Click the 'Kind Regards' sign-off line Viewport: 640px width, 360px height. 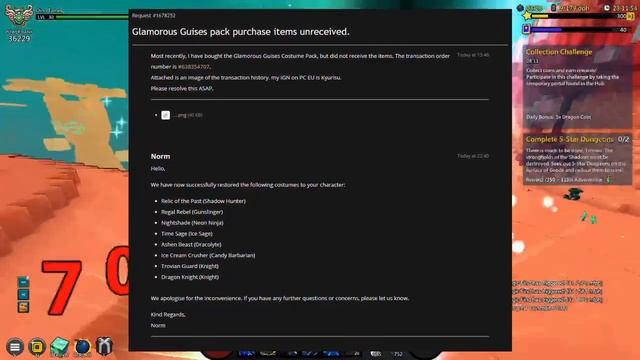click(168, 314)
